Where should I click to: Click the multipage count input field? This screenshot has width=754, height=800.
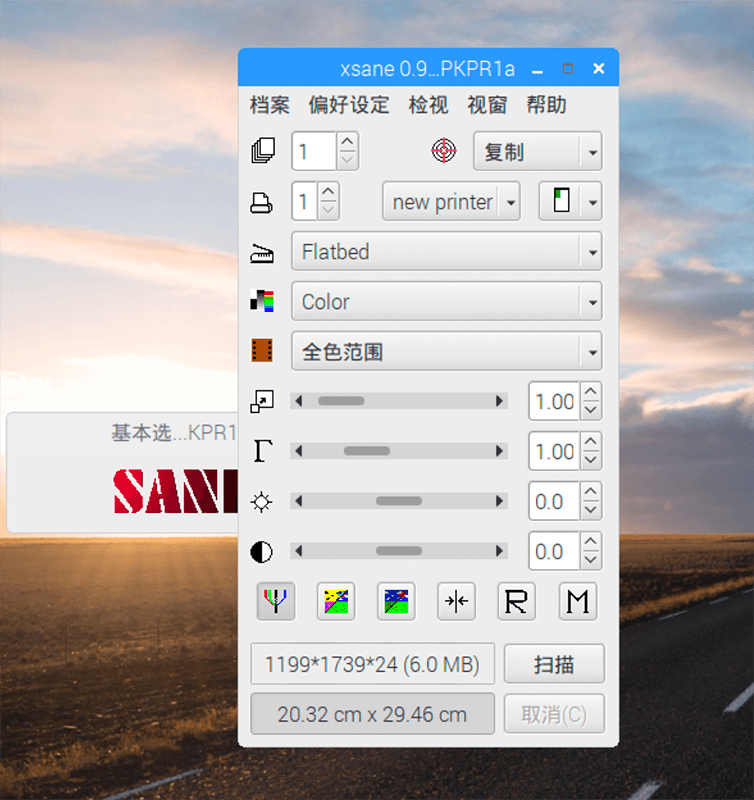click(x=314, y=151)
